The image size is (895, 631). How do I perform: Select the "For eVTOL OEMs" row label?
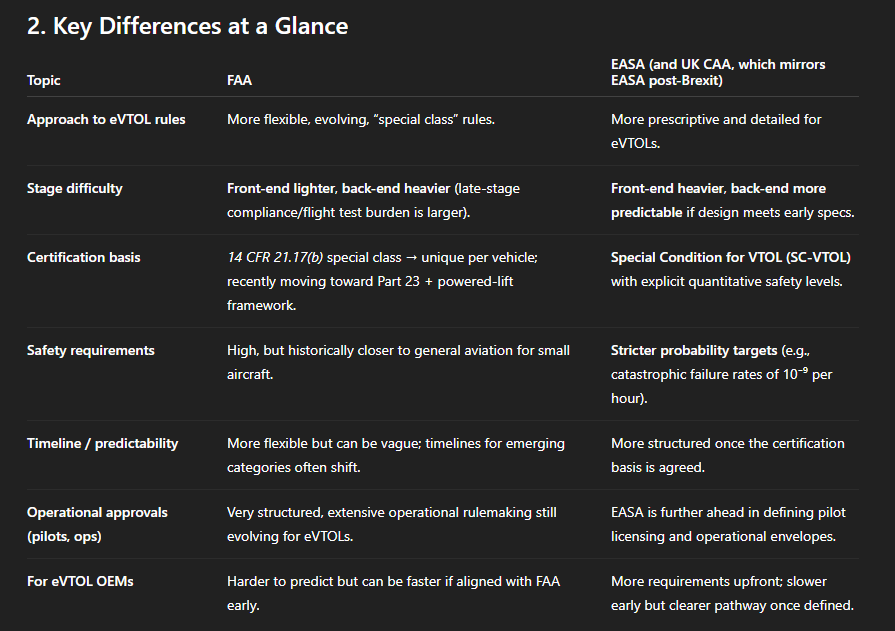(79, 581)
